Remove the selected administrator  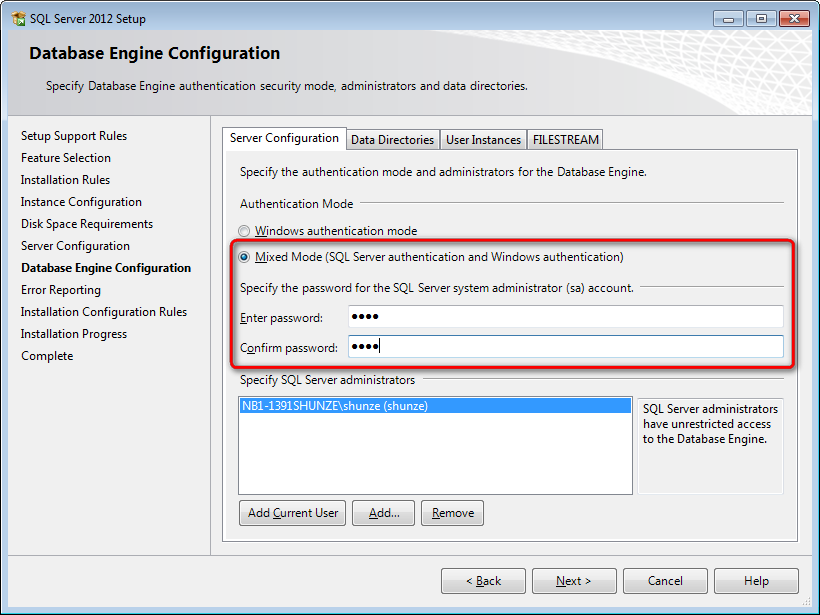(452, 513)
